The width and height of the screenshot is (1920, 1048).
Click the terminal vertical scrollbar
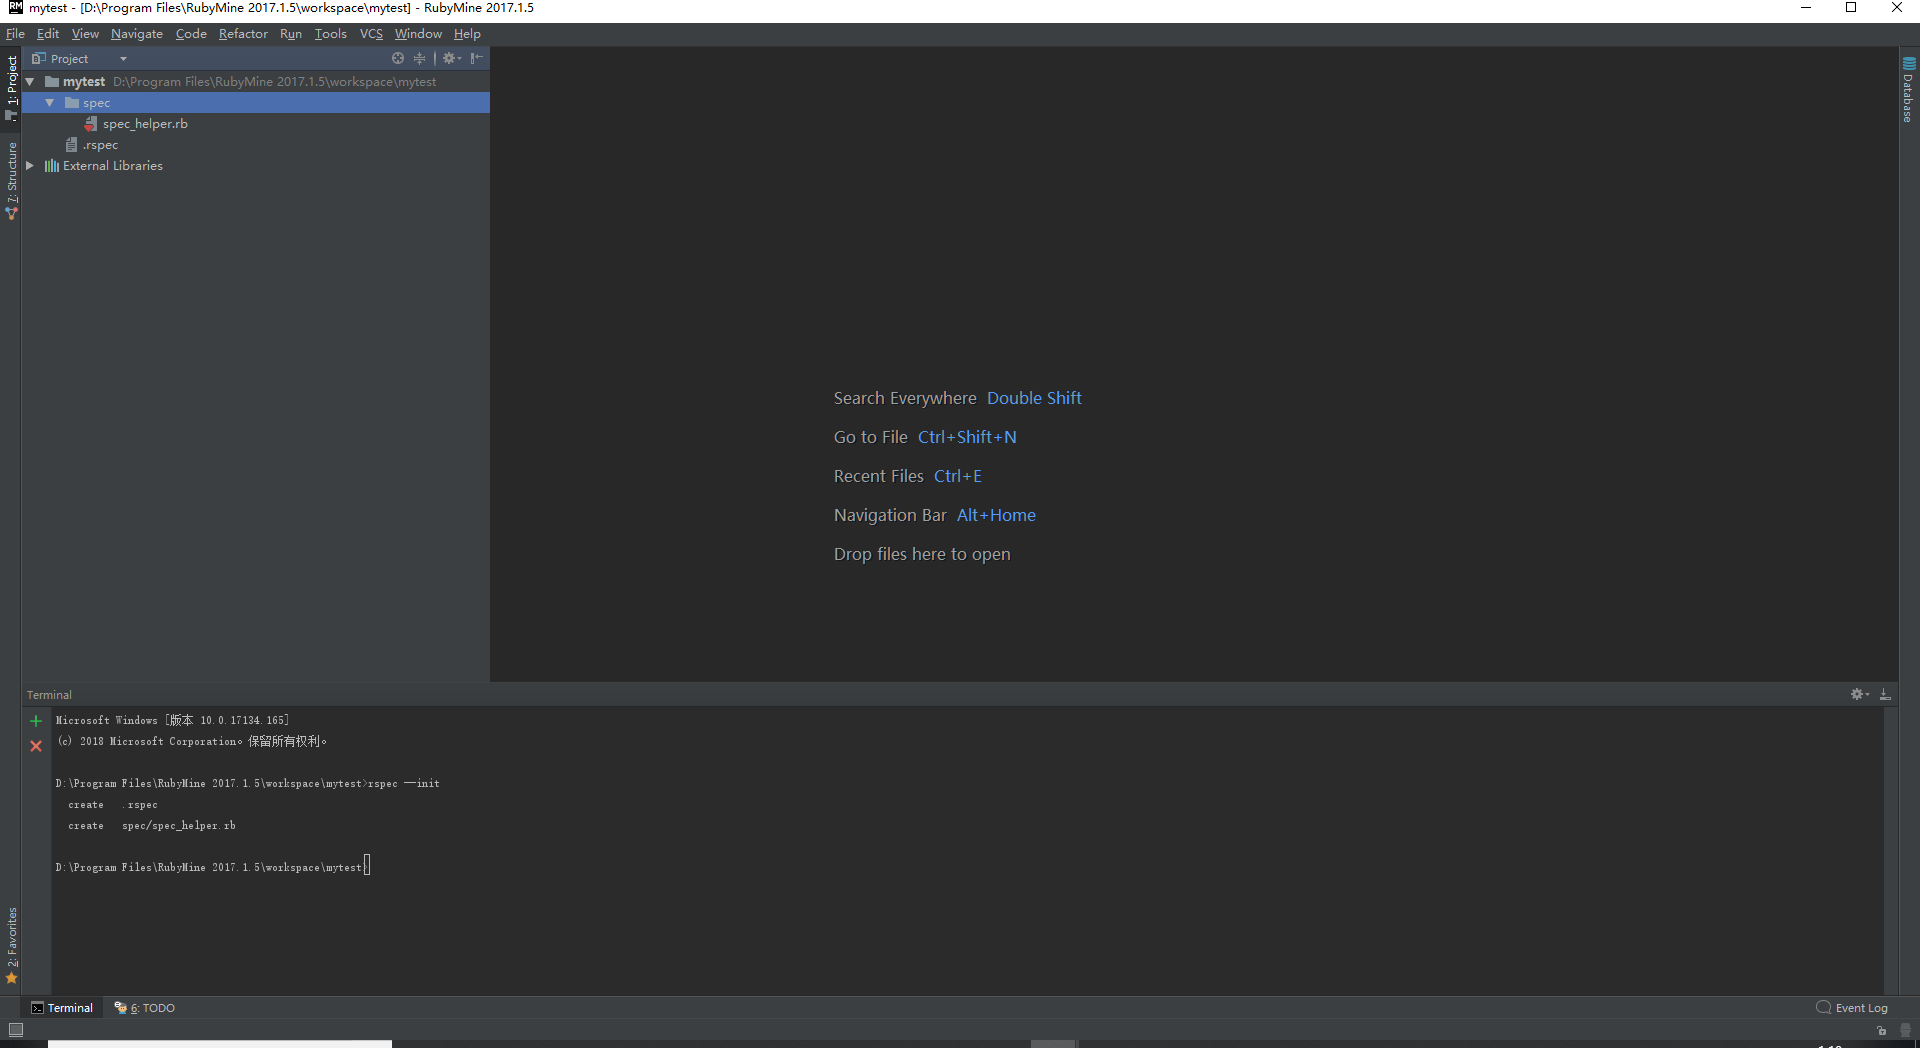[x=1890, y=850]
